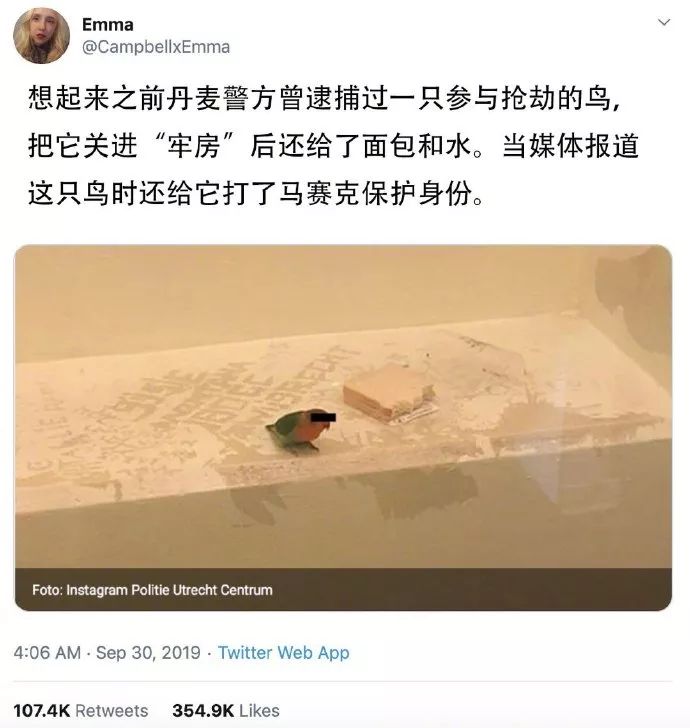Click the word Retweets label

pyautogui.click(x=111, y=710)
